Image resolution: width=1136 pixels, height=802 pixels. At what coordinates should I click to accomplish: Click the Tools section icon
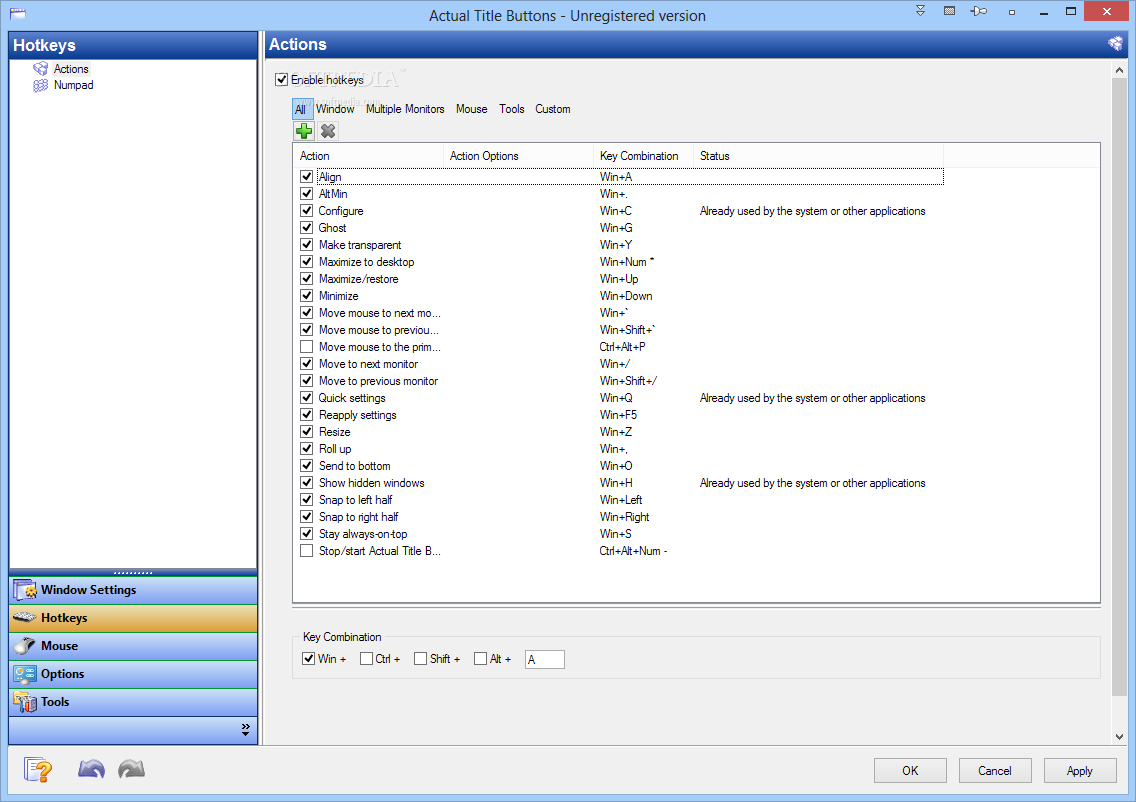(x=25, y=702)
